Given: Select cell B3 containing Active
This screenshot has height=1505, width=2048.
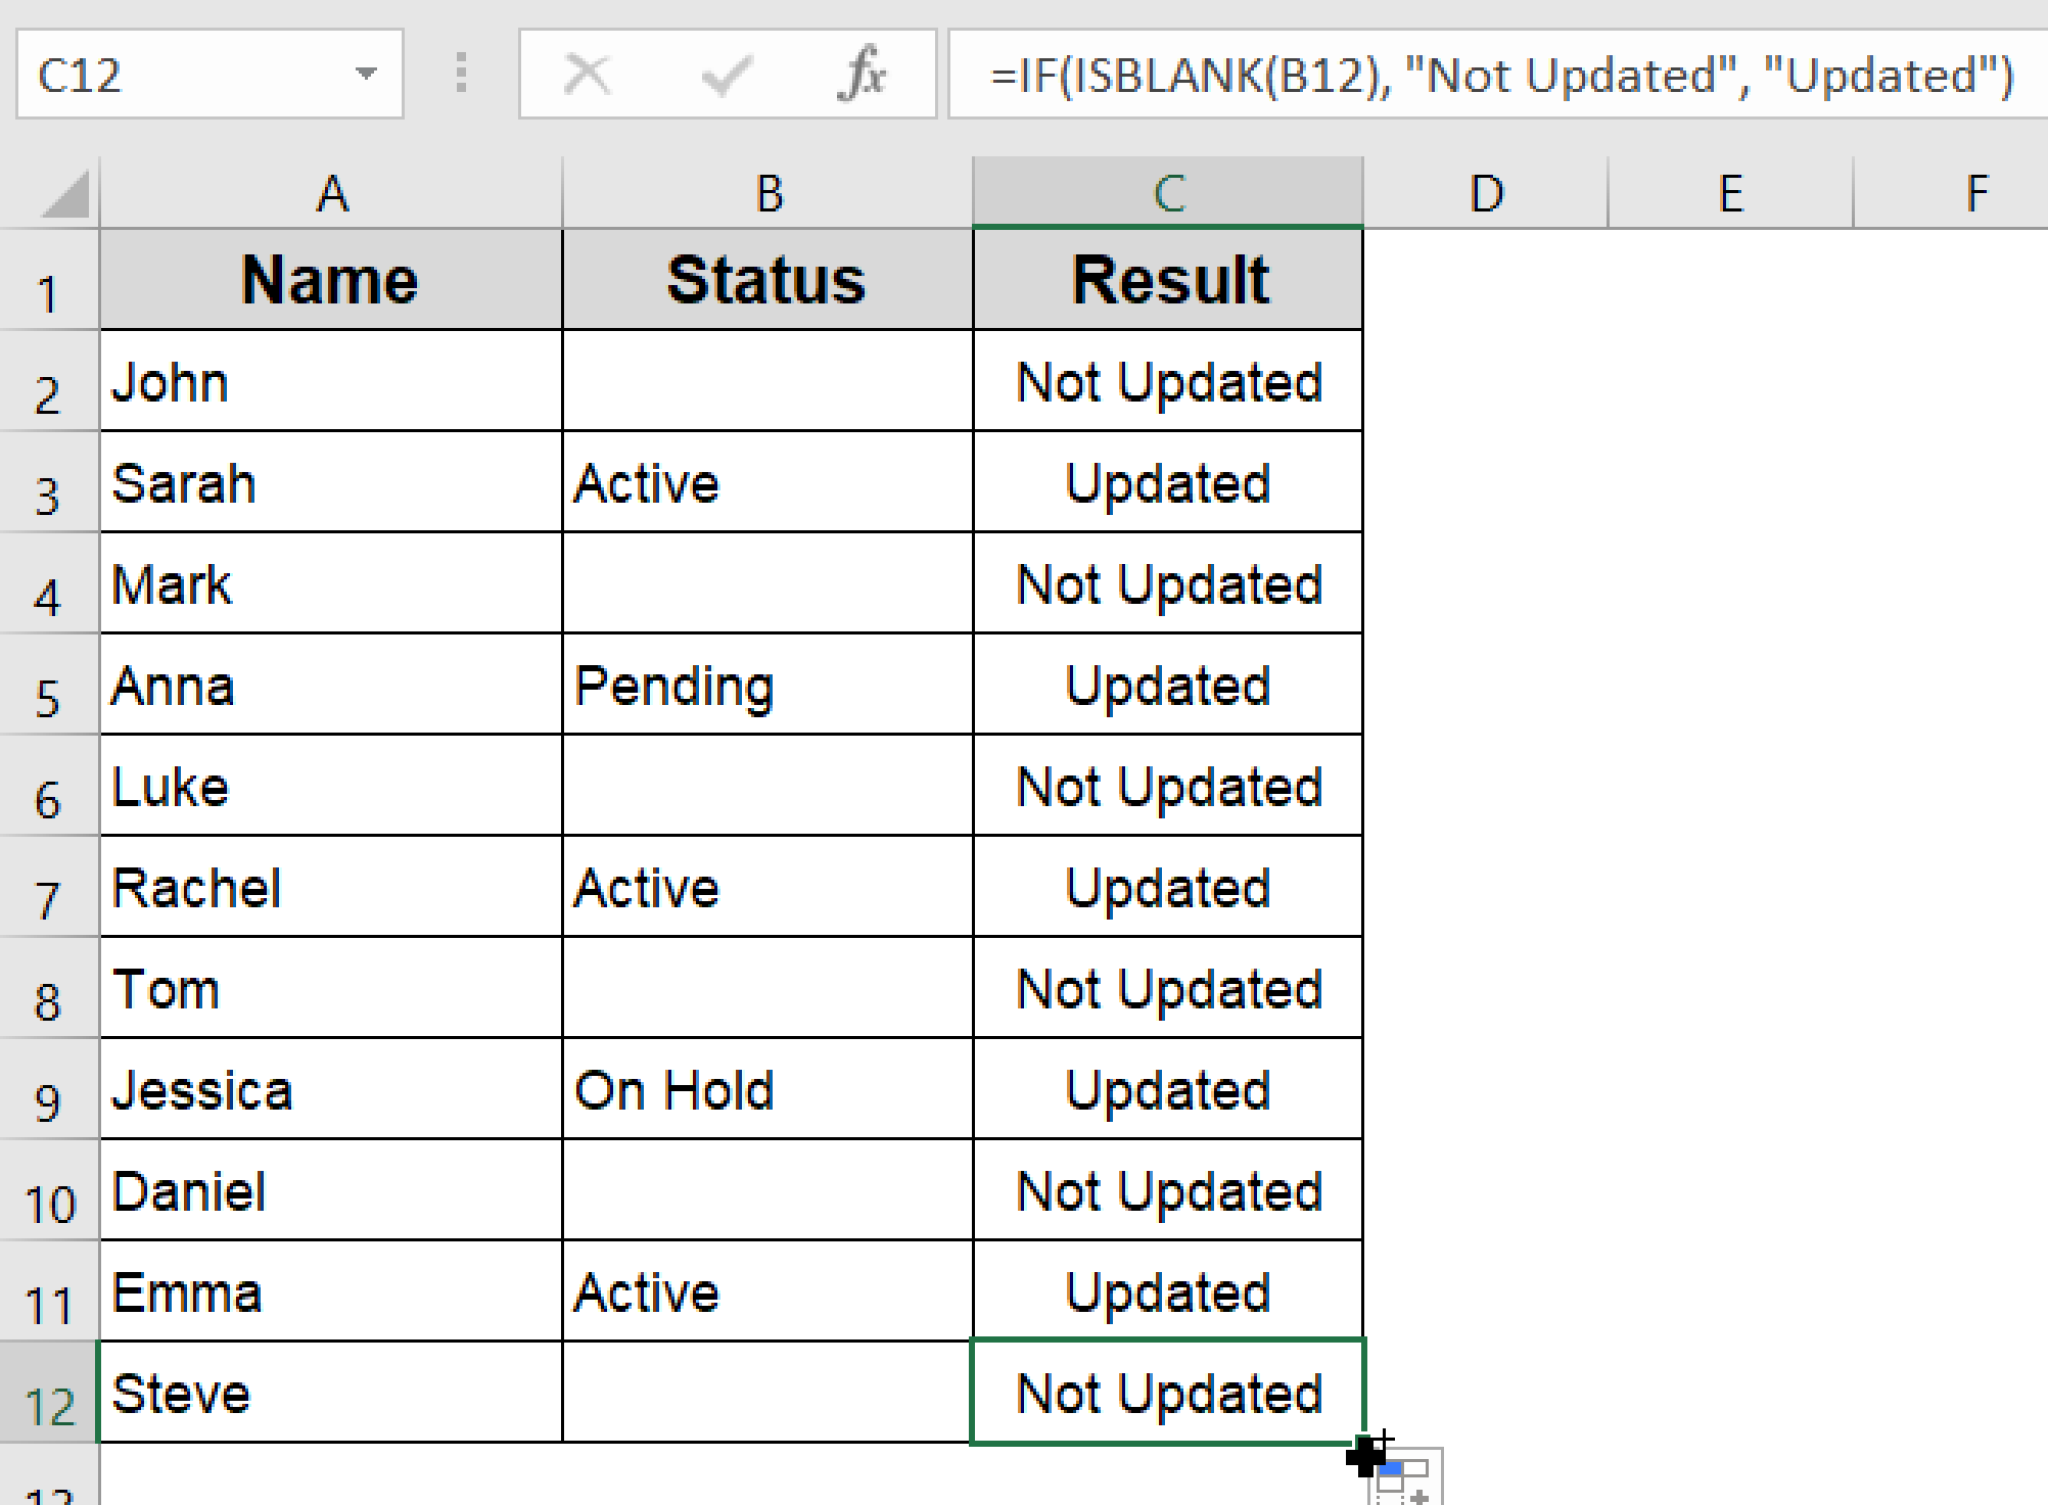Looking at the screenshot, I should pos(767,485).
